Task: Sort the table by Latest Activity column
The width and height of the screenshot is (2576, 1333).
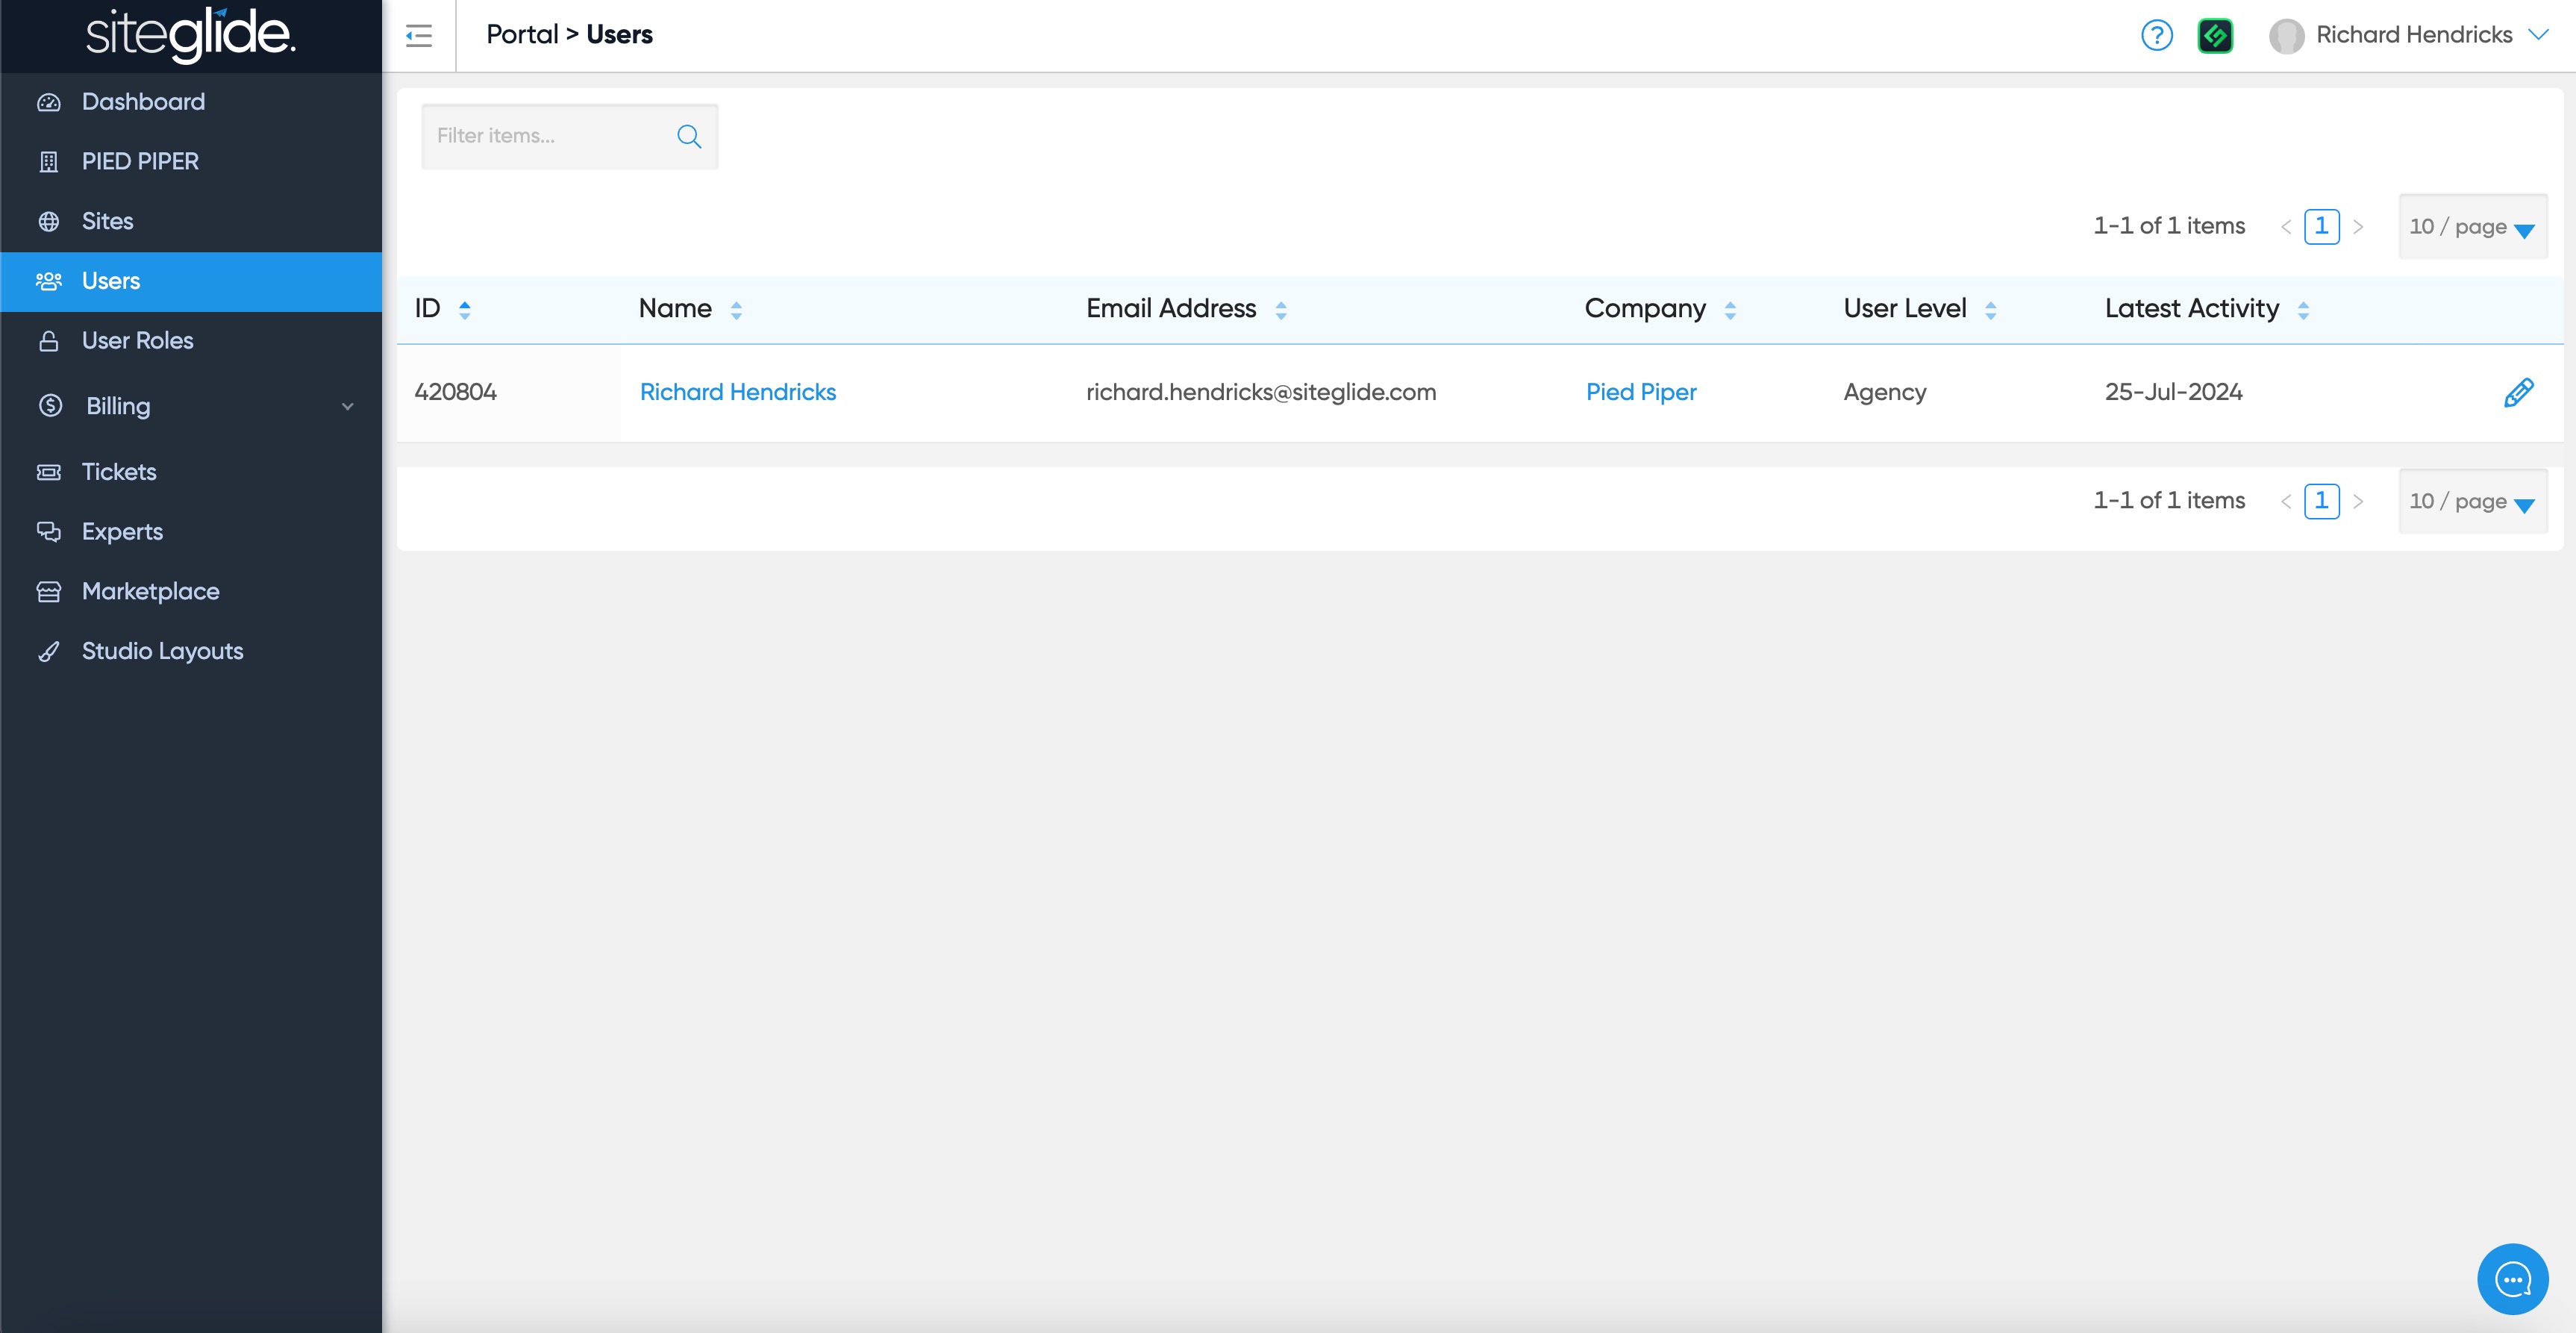Action: click(2303, 310)
